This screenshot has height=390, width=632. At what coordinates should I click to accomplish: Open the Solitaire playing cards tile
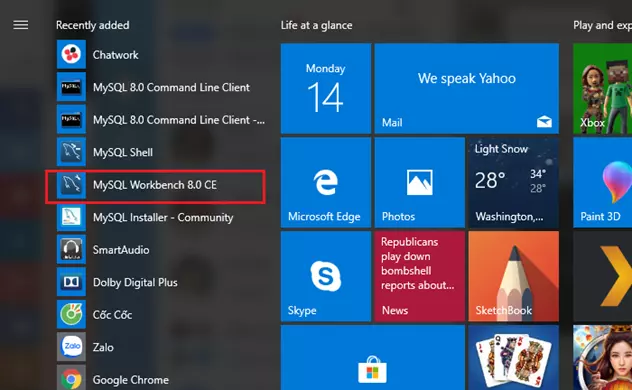514,358
